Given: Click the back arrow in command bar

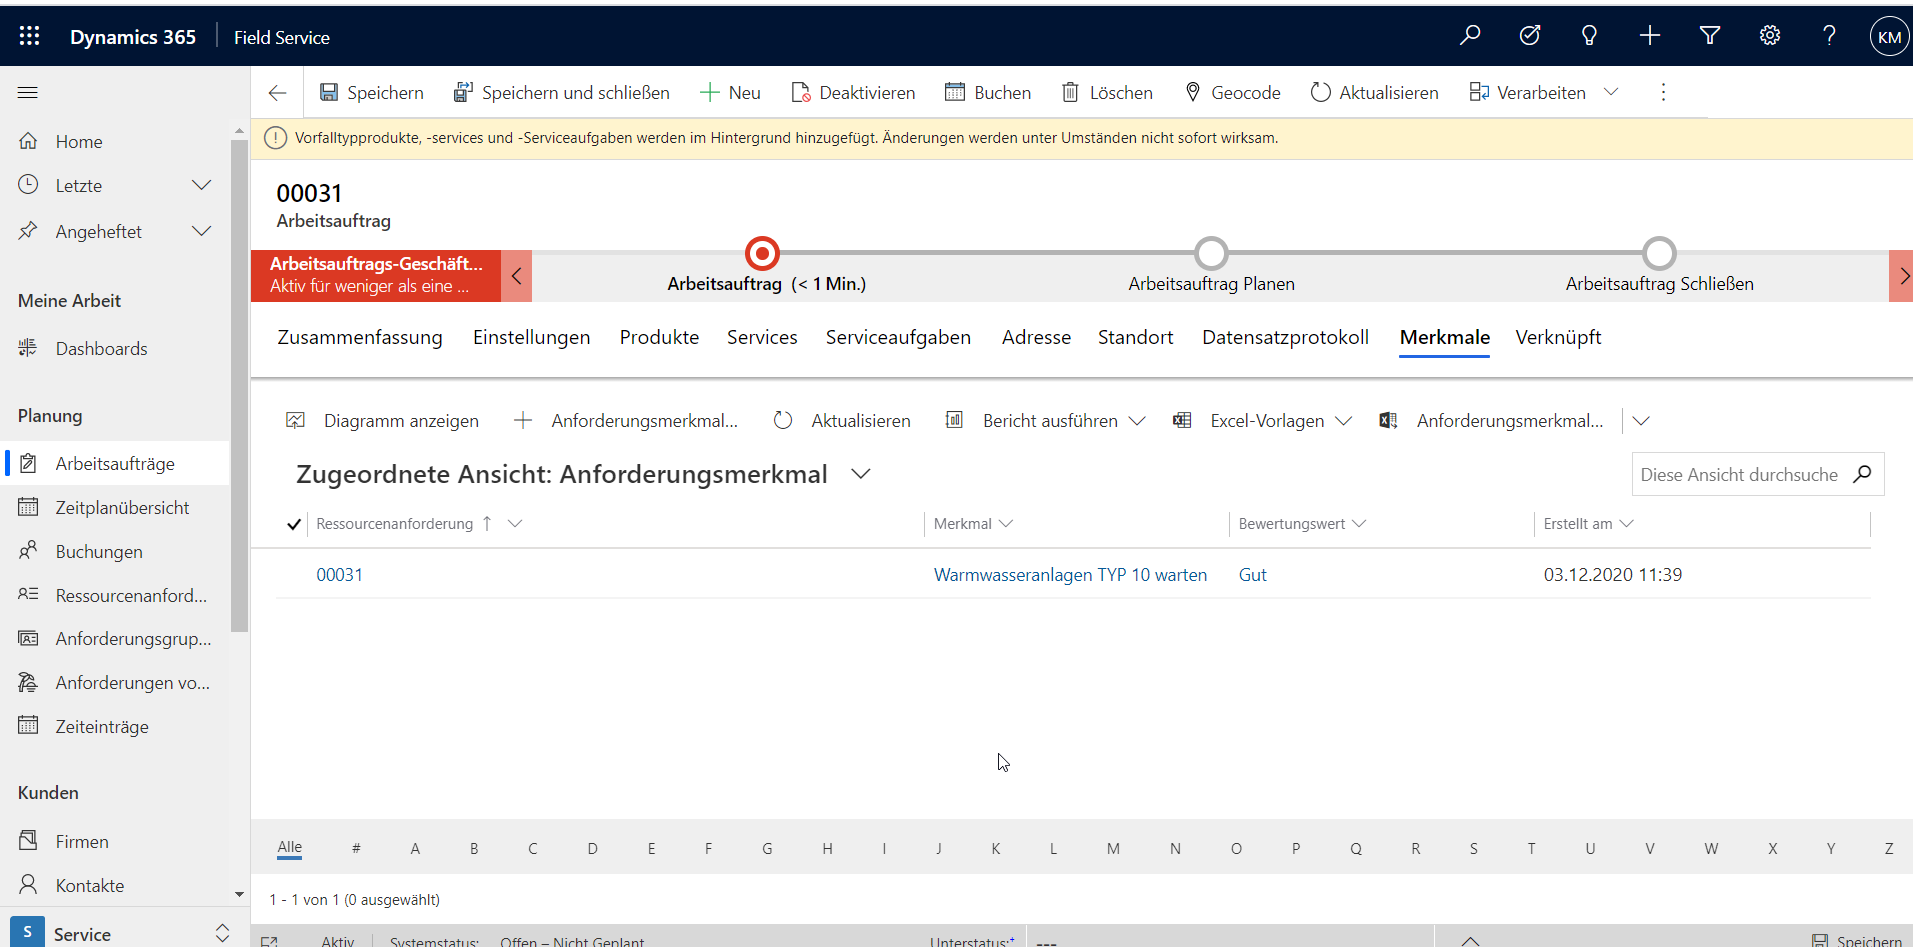Looking at the screenshot, I should [277, 93].
